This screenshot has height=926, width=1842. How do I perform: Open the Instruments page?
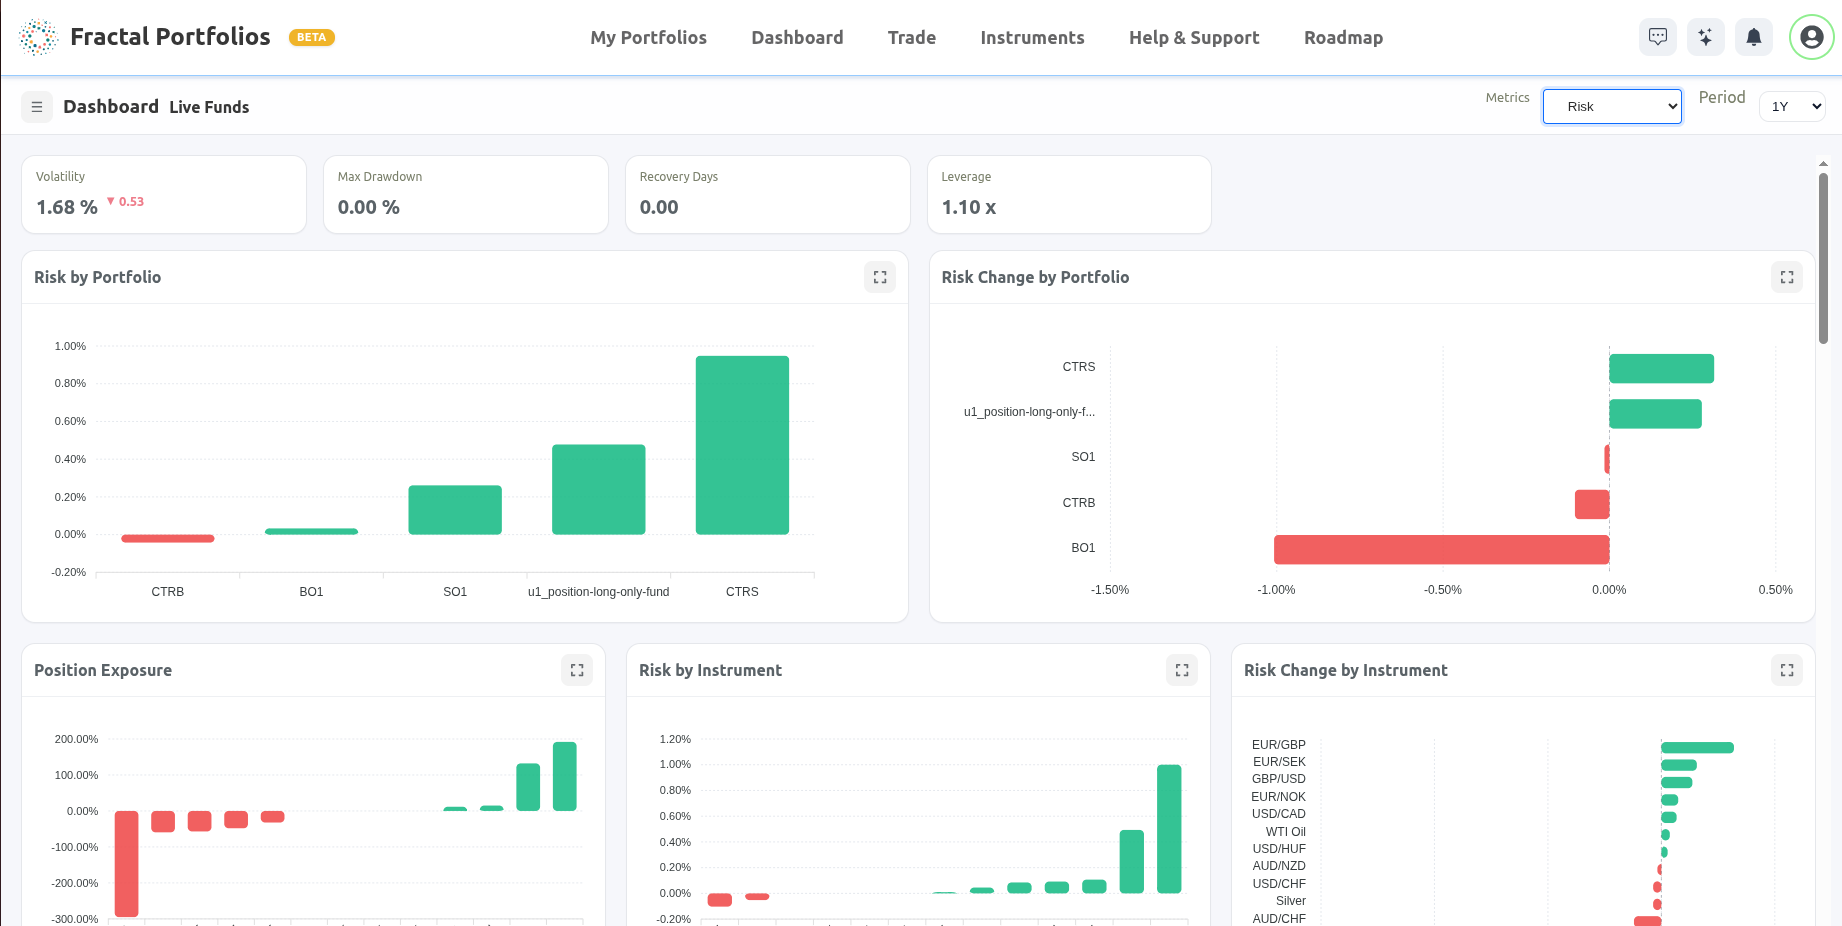point(1032,37)
